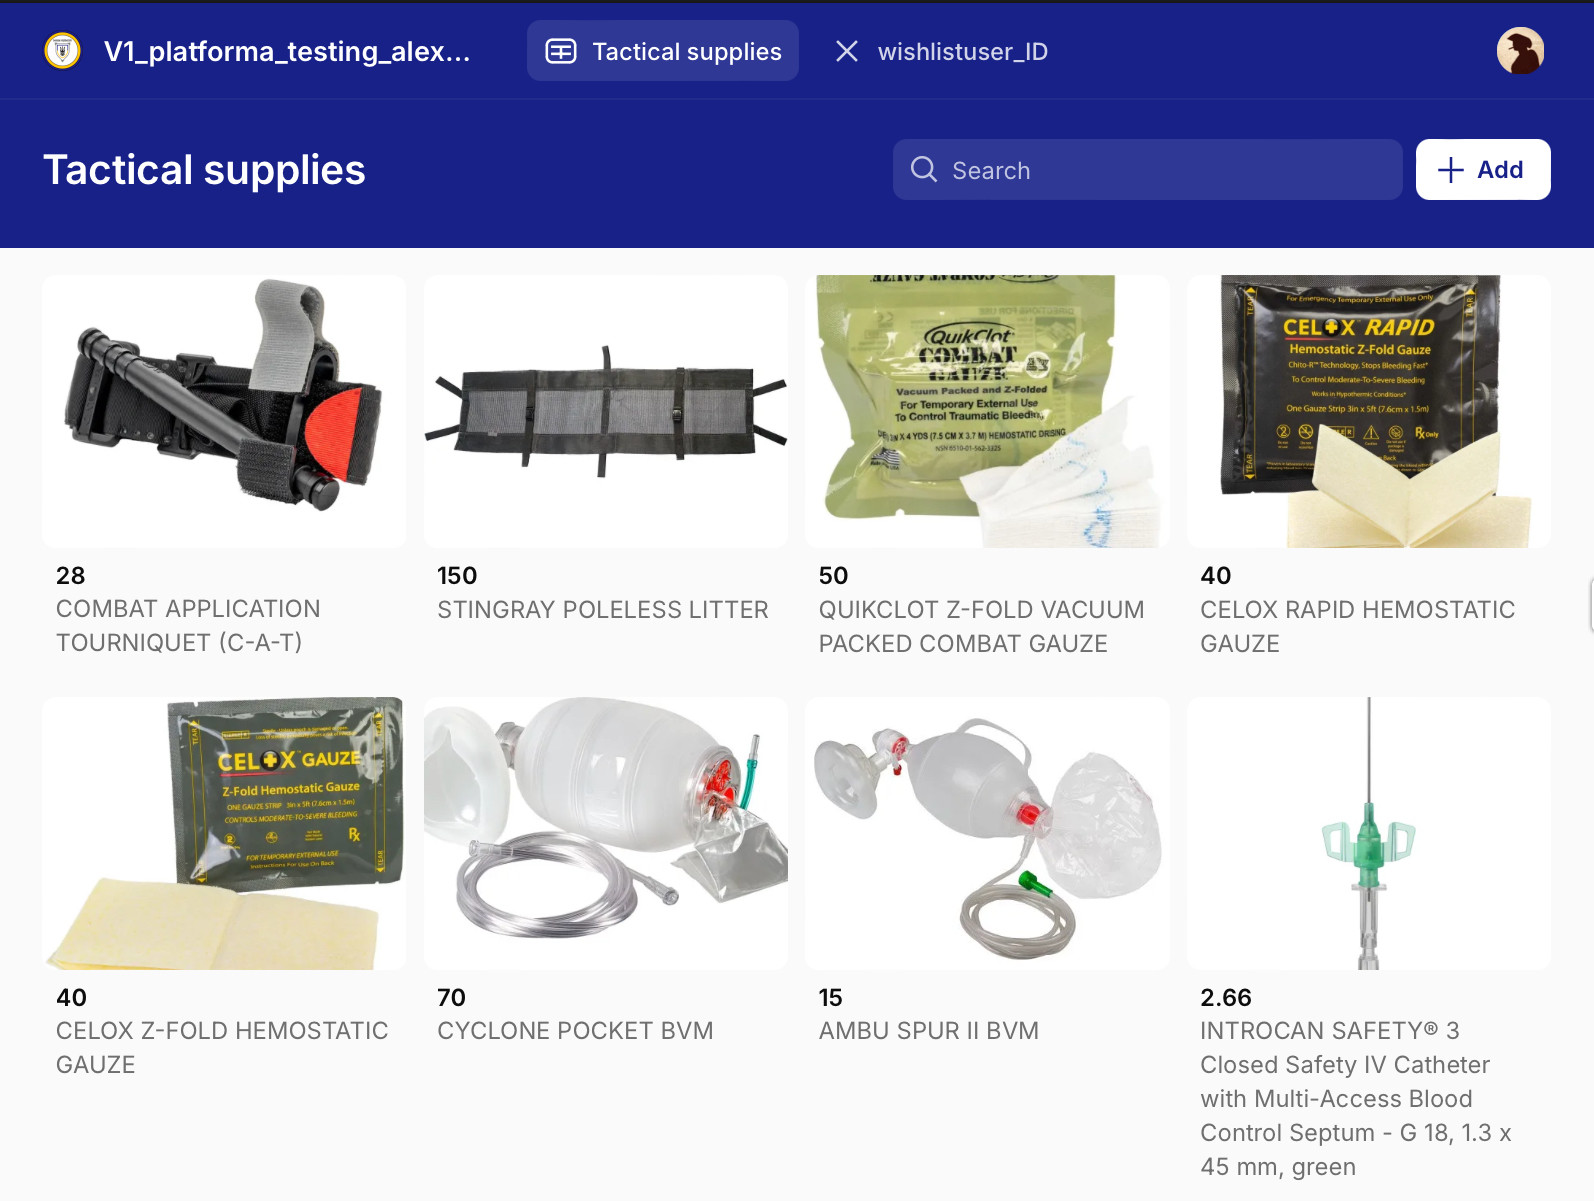The height and width of the screenshot is (1201, 1594).
Task: Open the Cyclone Pocket BVM image
Action: 606,833
